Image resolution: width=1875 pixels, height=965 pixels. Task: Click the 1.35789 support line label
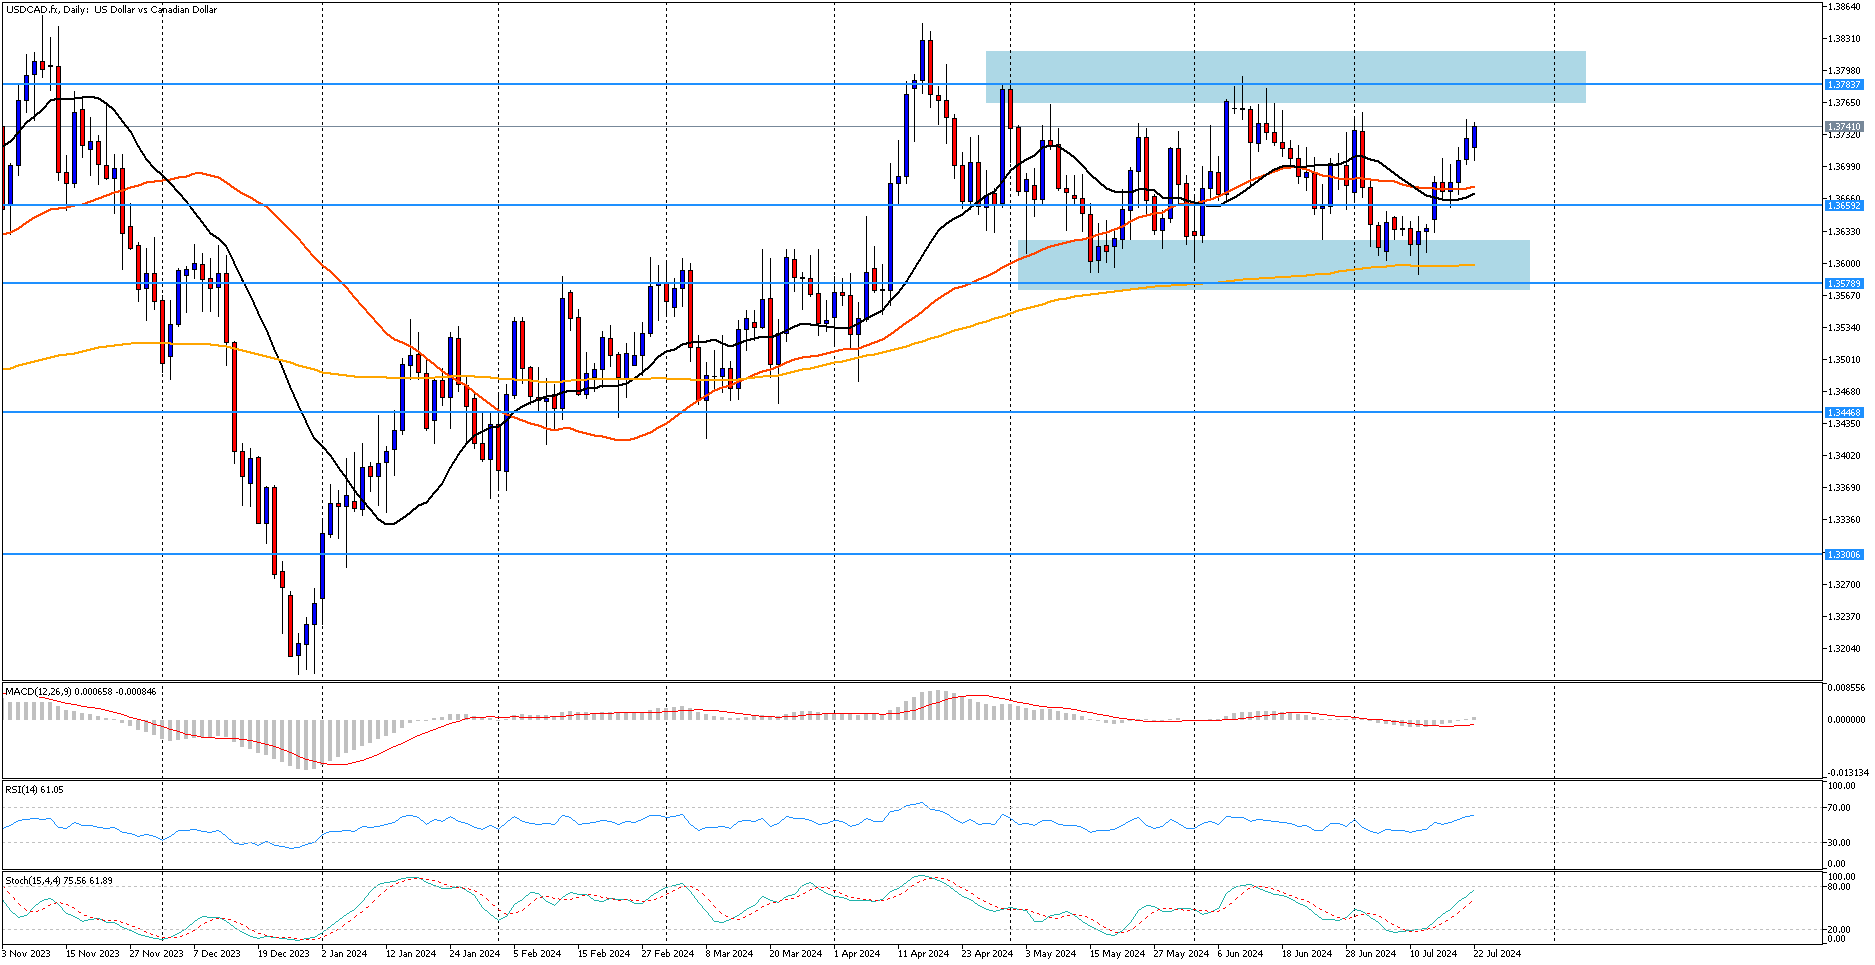1844,283
